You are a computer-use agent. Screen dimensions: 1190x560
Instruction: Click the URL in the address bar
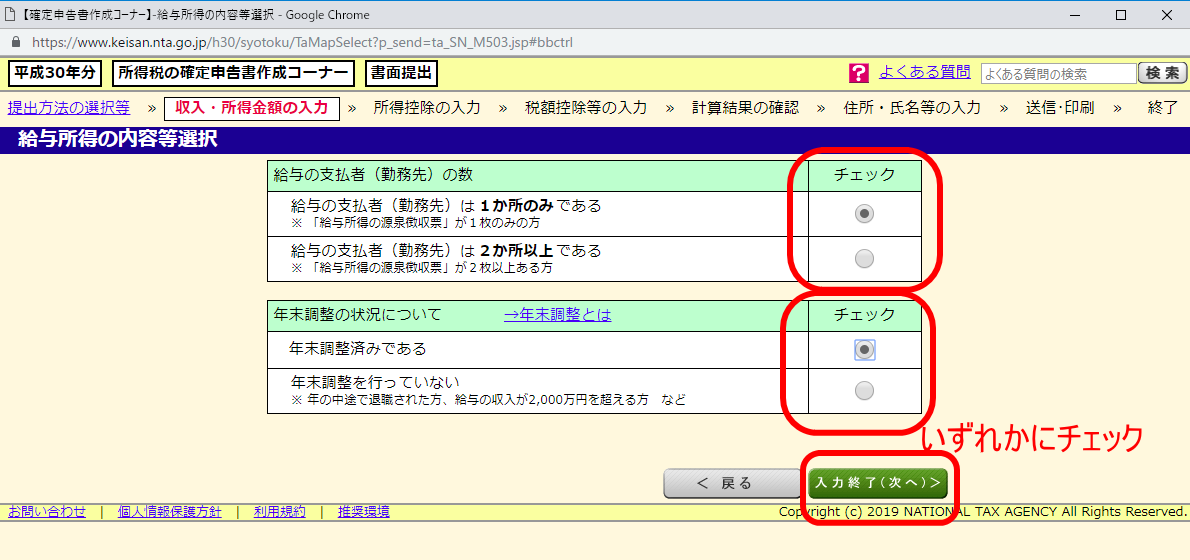(x=300, y=43)
